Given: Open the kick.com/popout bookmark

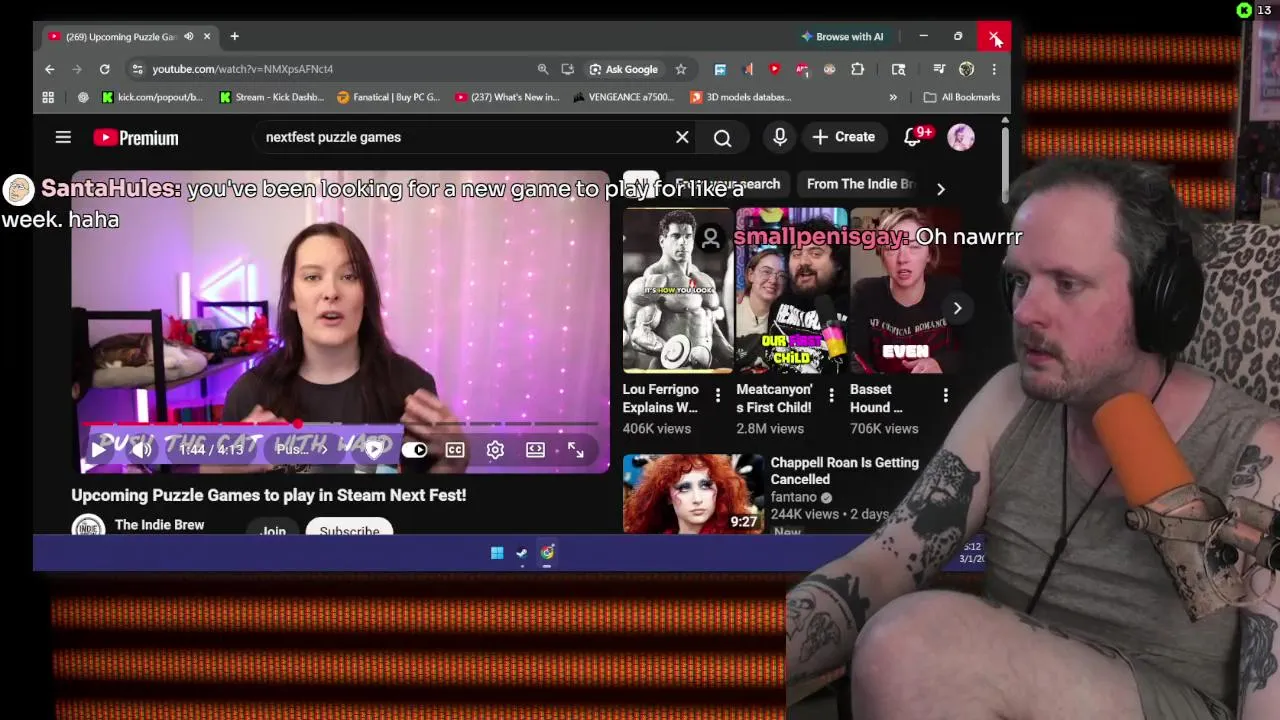Looking at the screenshot, I should (152, 97).
